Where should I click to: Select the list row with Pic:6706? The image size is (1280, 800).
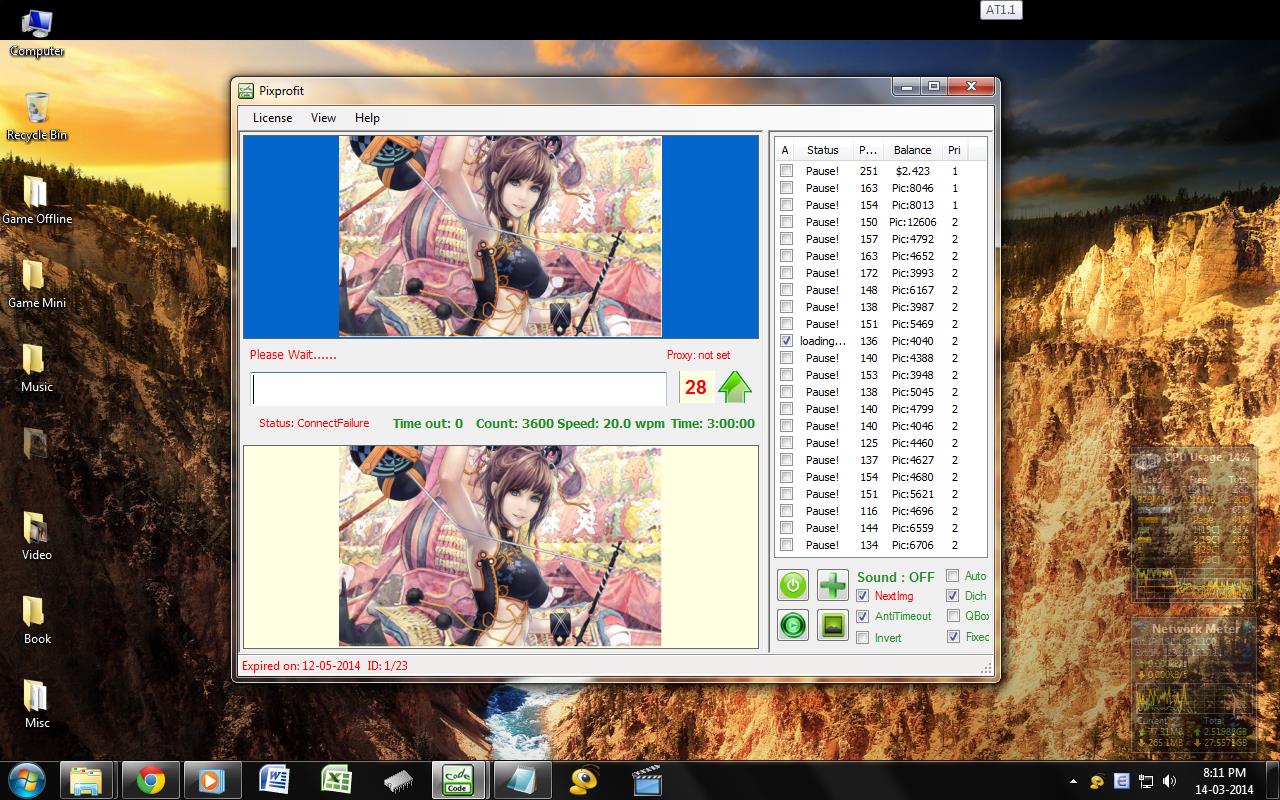880,545
